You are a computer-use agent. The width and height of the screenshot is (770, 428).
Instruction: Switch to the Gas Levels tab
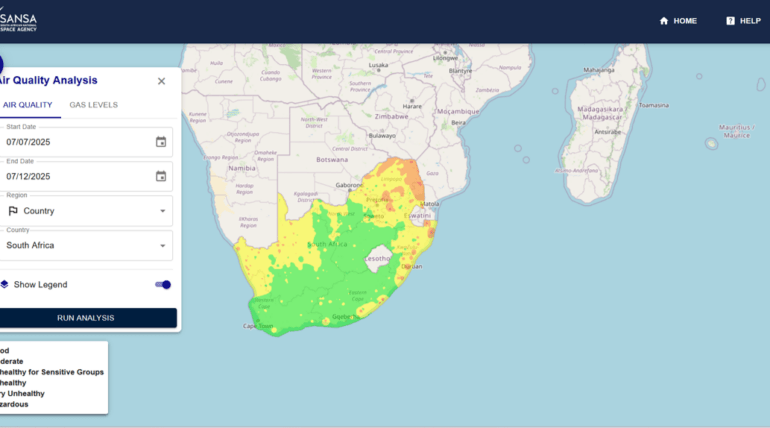[x=93, y=105]
